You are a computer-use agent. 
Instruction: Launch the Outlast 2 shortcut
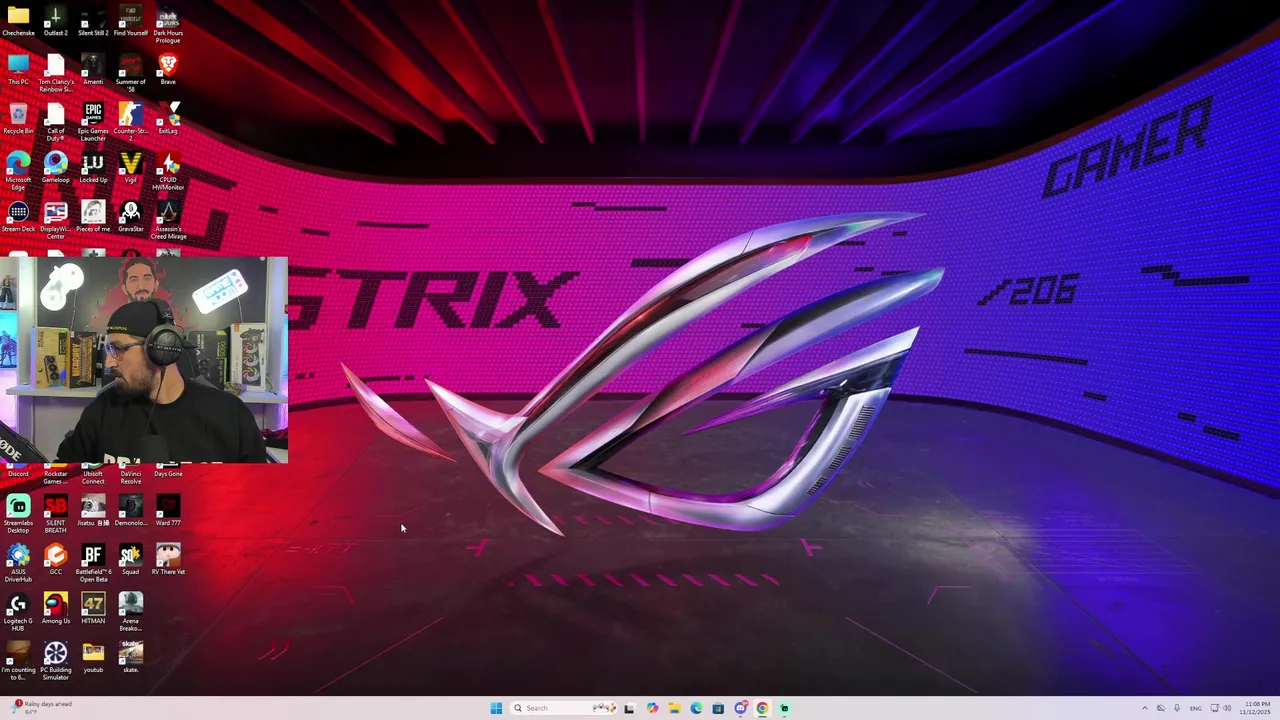tap(55, 21)
